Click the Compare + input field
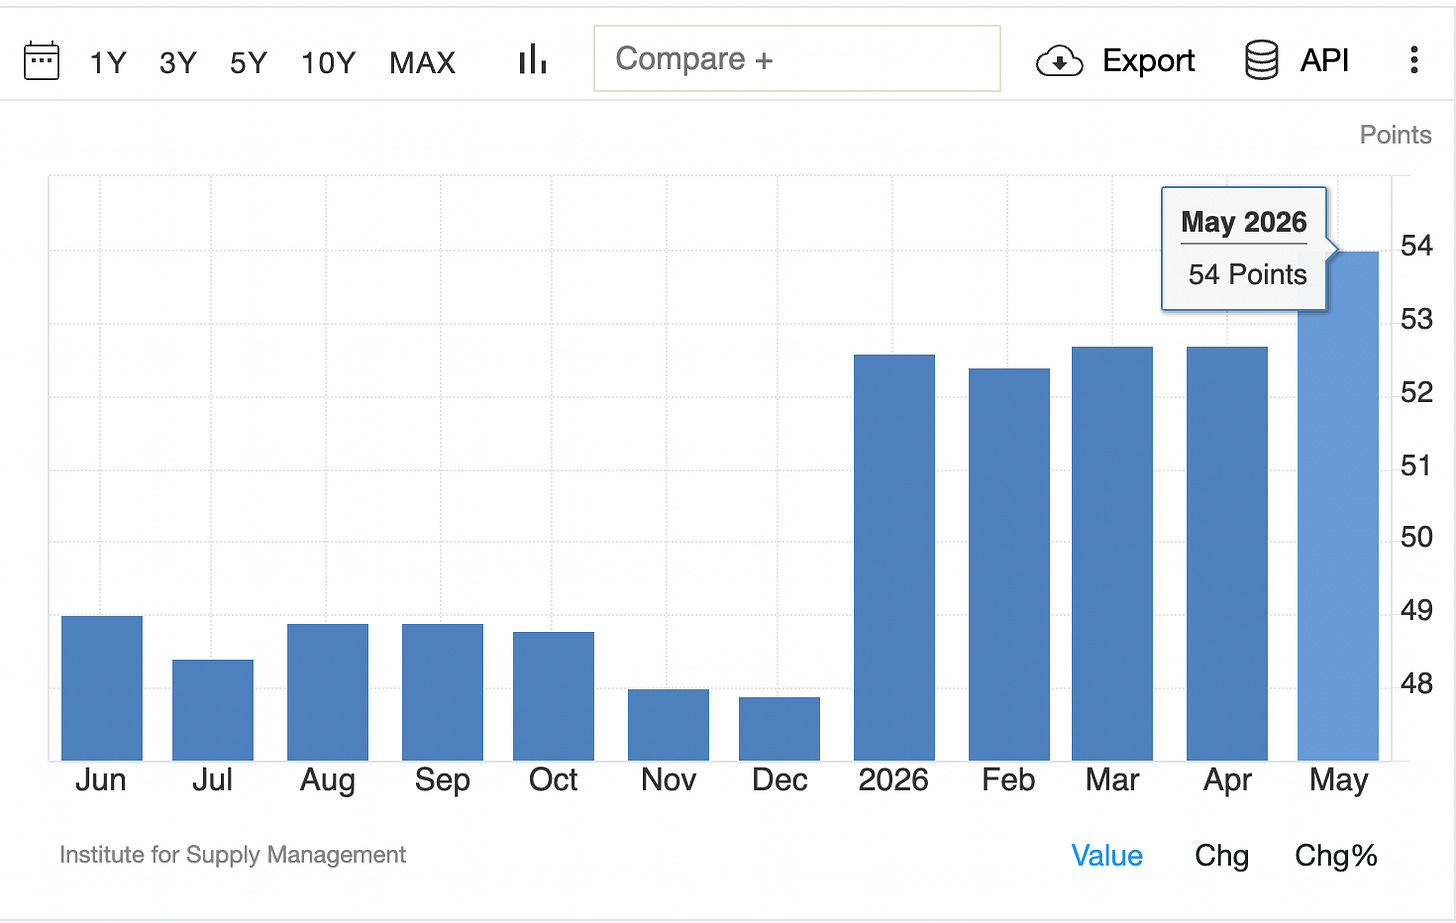The height and width of the screenshot is (923, 1456). tap(797, 59)
